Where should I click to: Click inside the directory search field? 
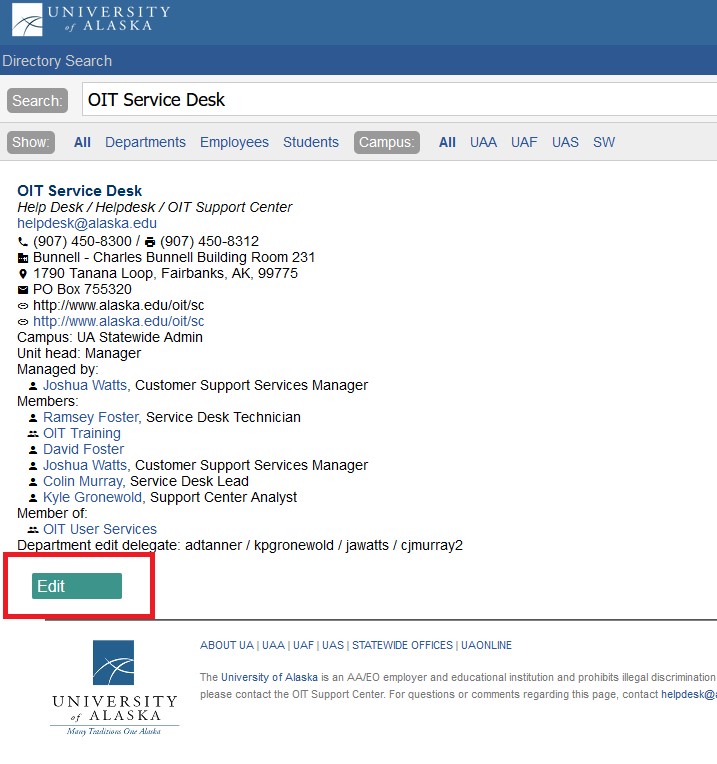coord(400,100)
